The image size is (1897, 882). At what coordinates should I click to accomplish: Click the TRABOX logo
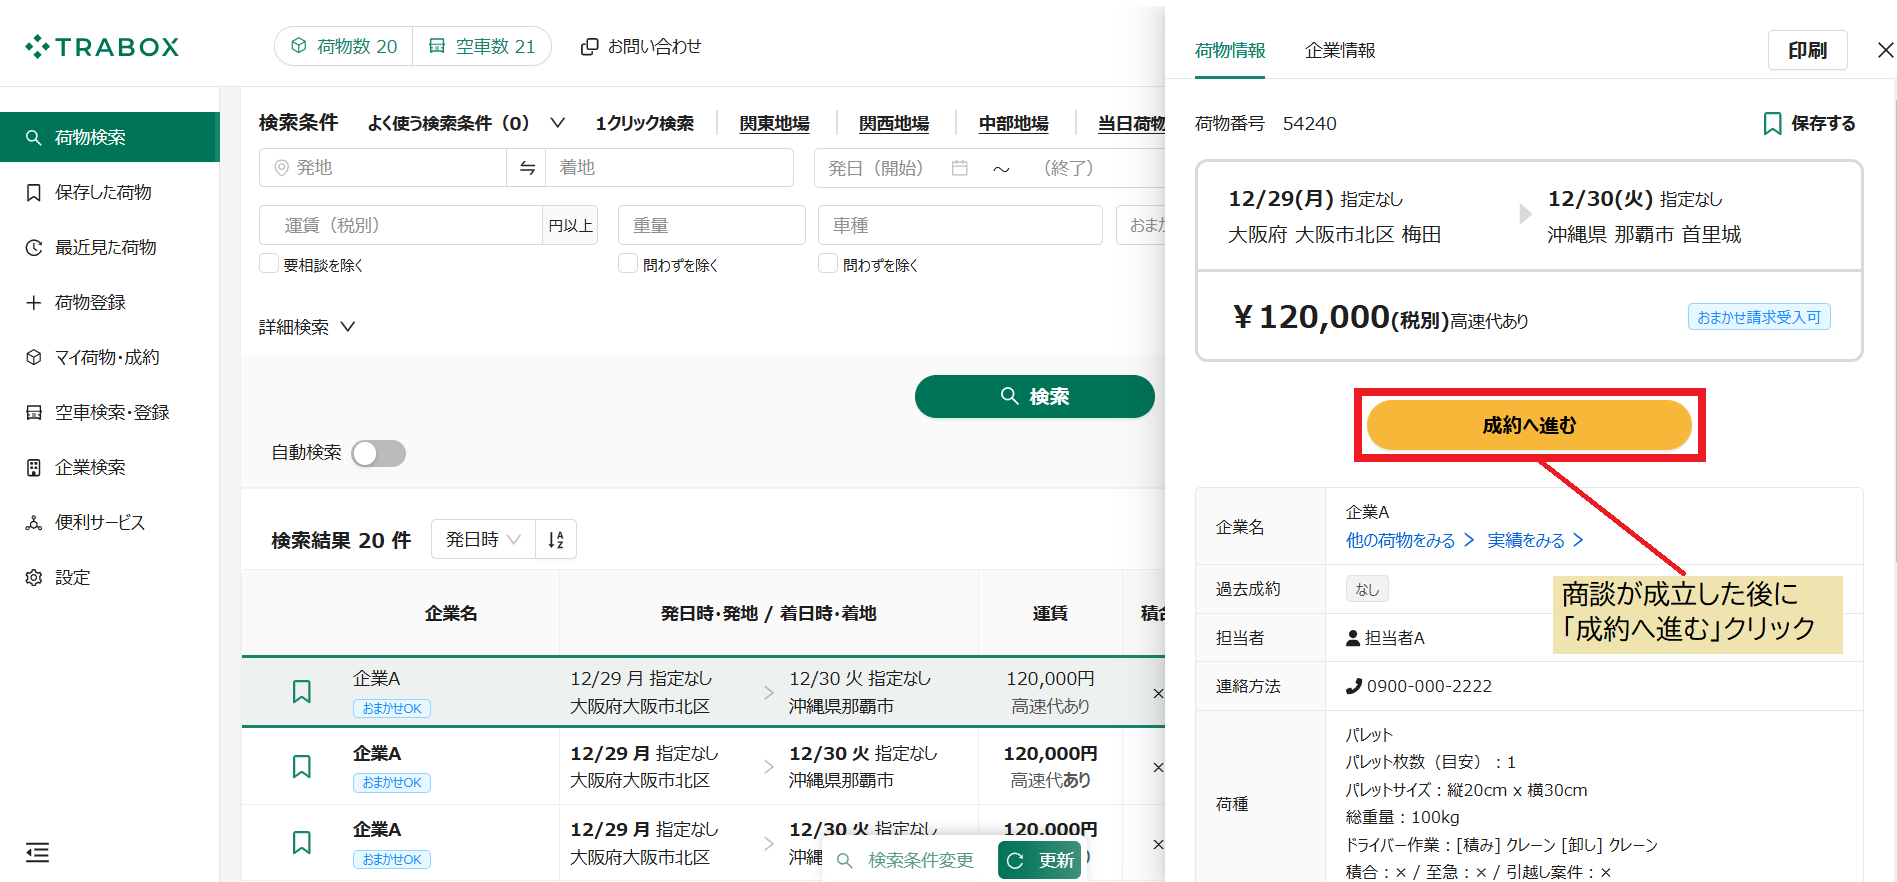click(x=102, y=47)
